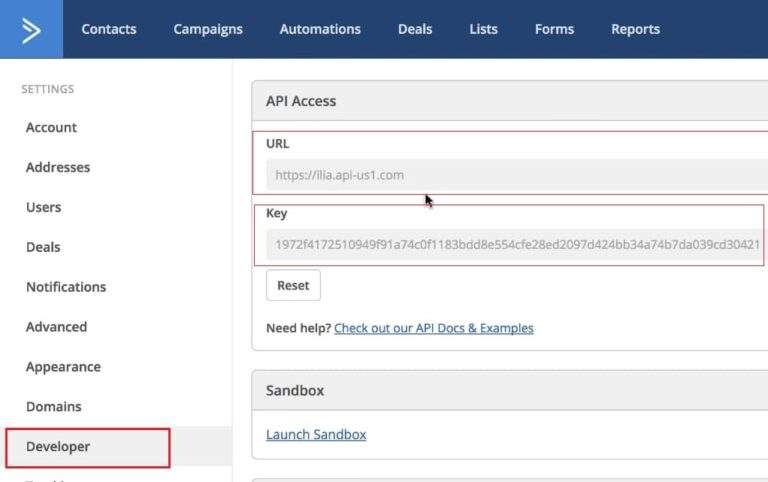Navigate to Forms

554,29
